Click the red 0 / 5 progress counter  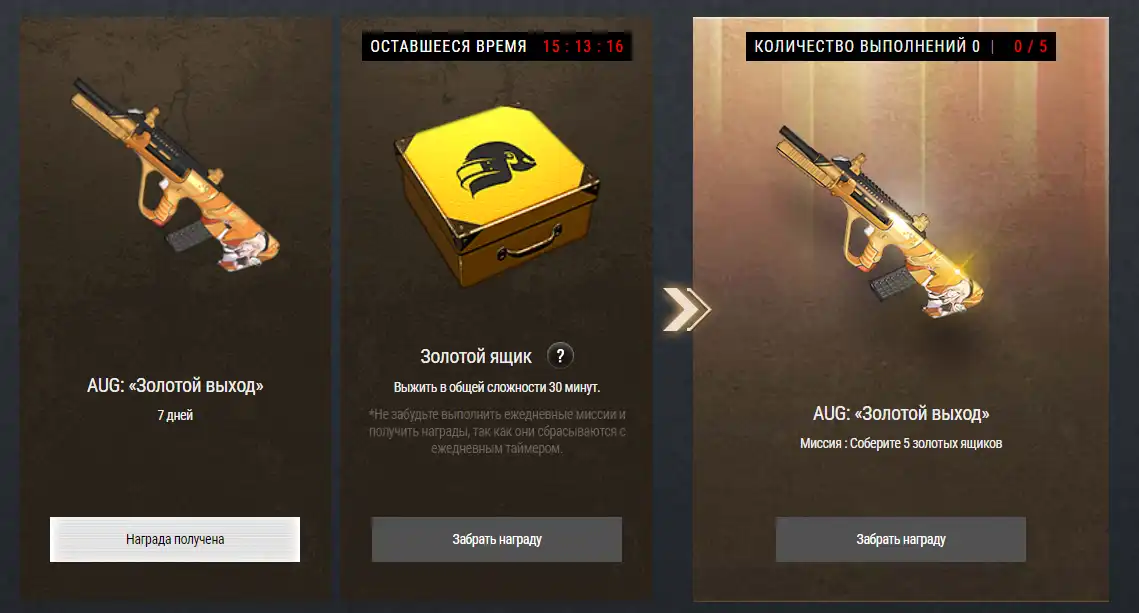(1030, 46)
